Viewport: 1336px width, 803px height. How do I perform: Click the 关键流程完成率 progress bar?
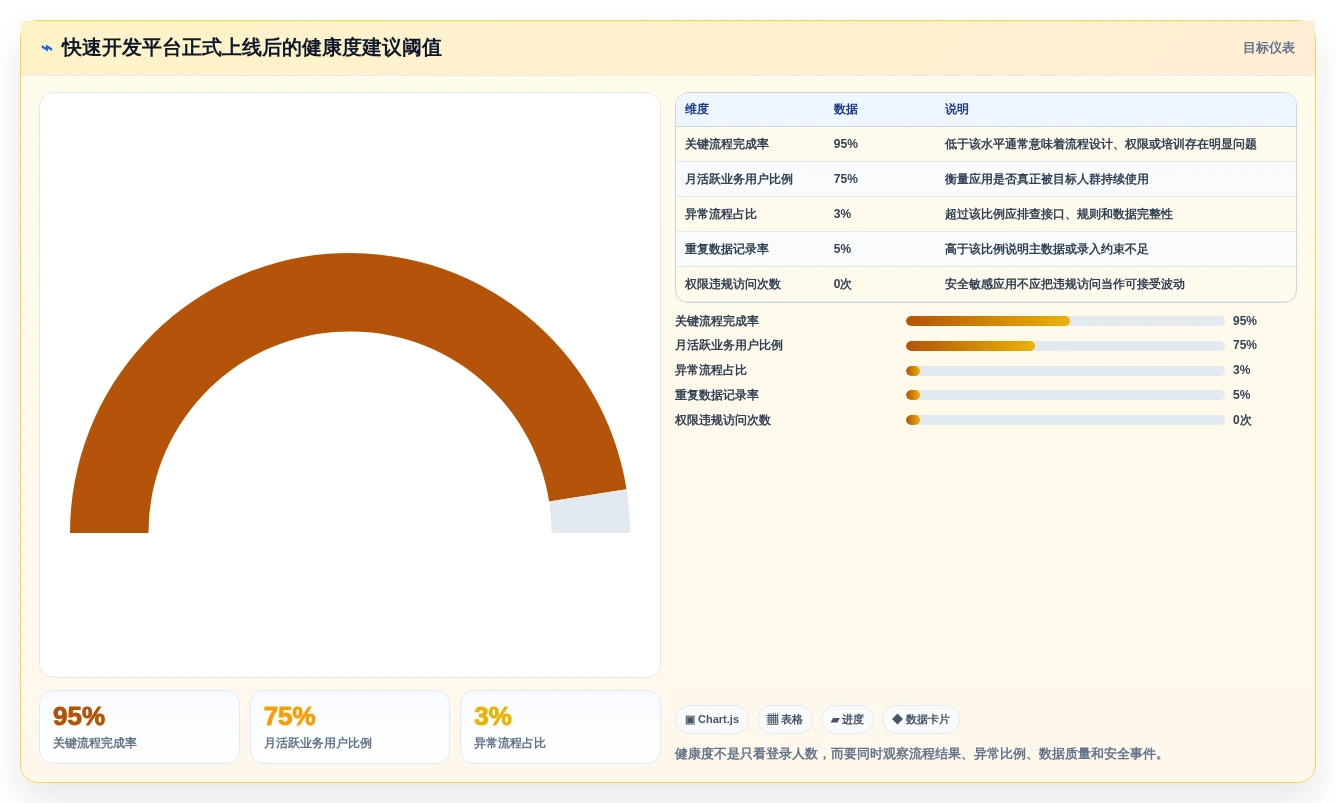click(x=1065, y=321)
